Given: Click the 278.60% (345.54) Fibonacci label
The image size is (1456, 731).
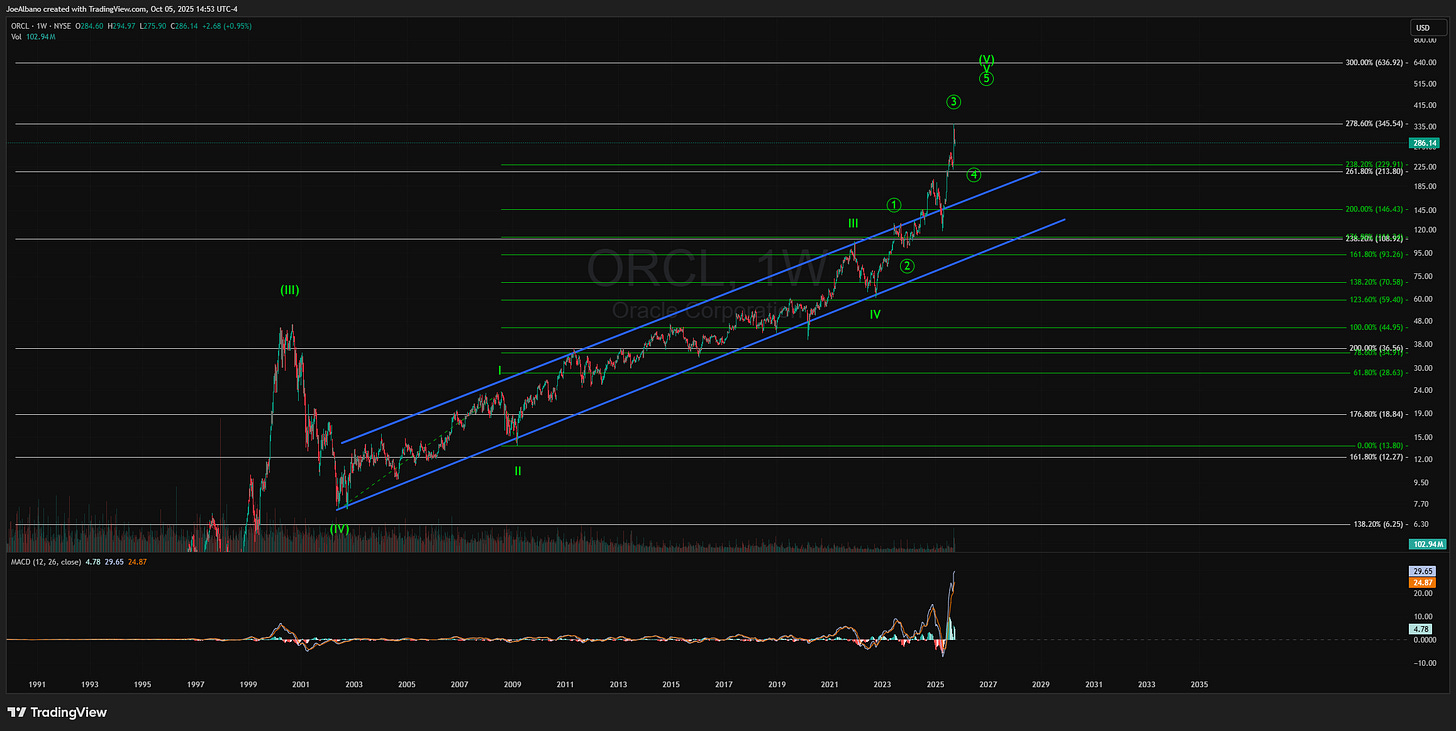Looking at the screenshot, I should 1375,124.
